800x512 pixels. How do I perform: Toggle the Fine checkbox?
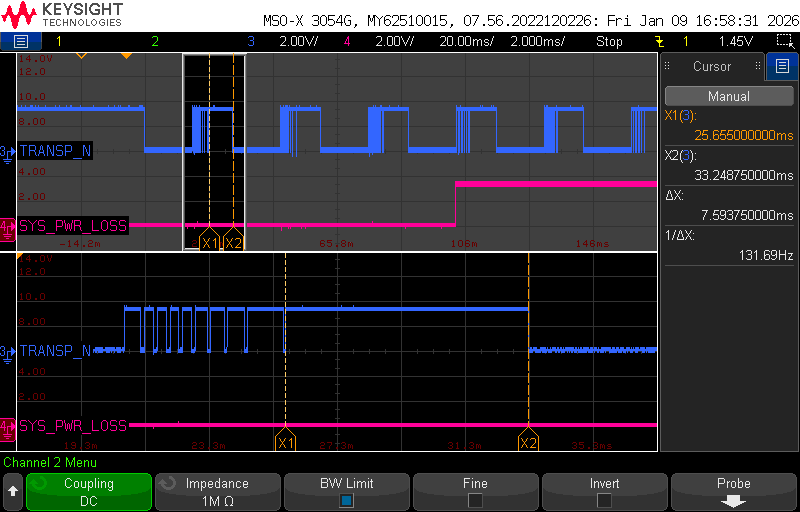pyautogui.click(x=475, y=500)
